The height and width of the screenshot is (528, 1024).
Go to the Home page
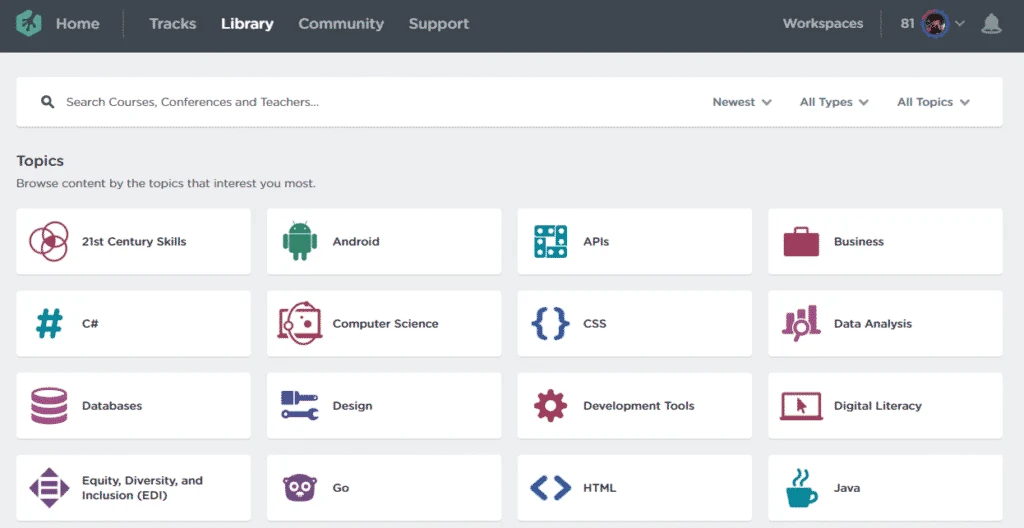click(x=78, y=24)
